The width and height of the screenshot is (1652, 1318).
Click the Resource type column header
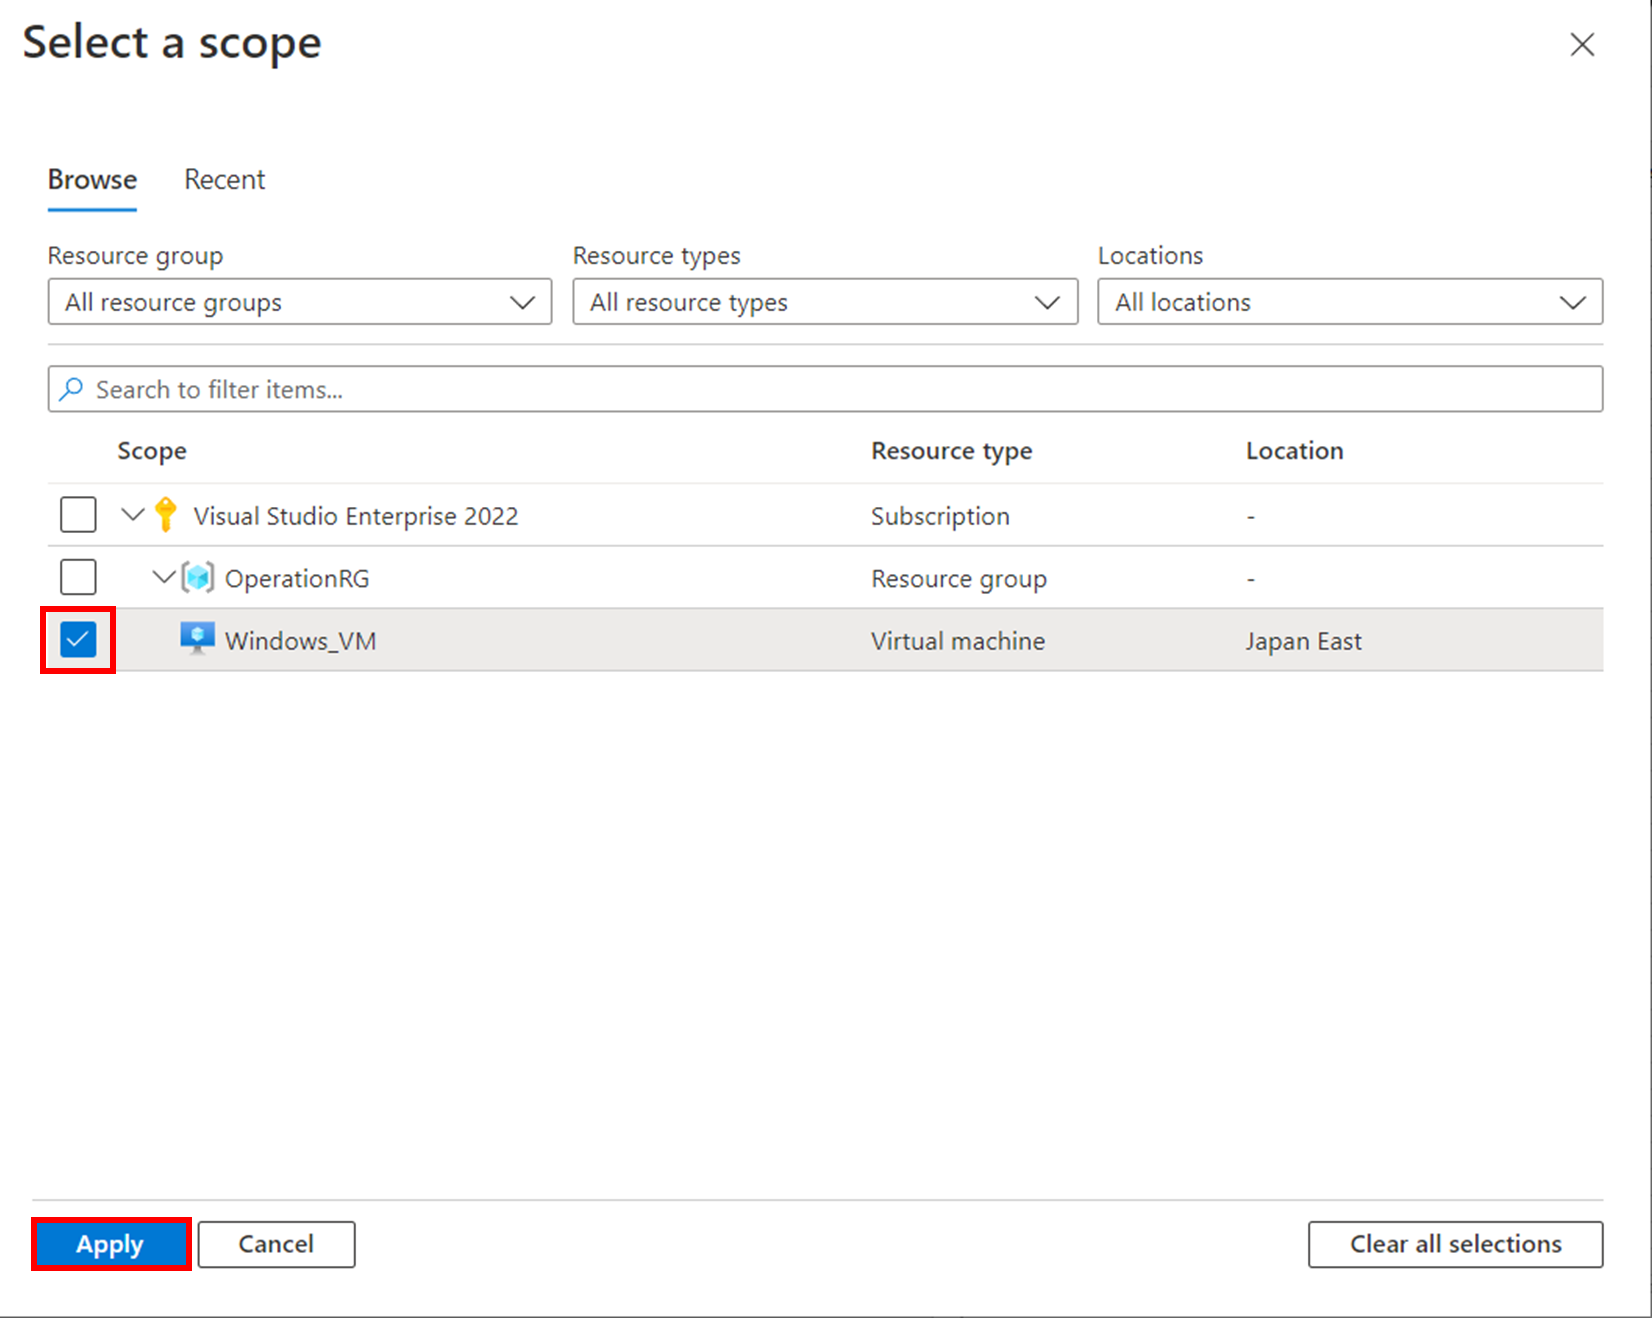(x=951, y=451)
